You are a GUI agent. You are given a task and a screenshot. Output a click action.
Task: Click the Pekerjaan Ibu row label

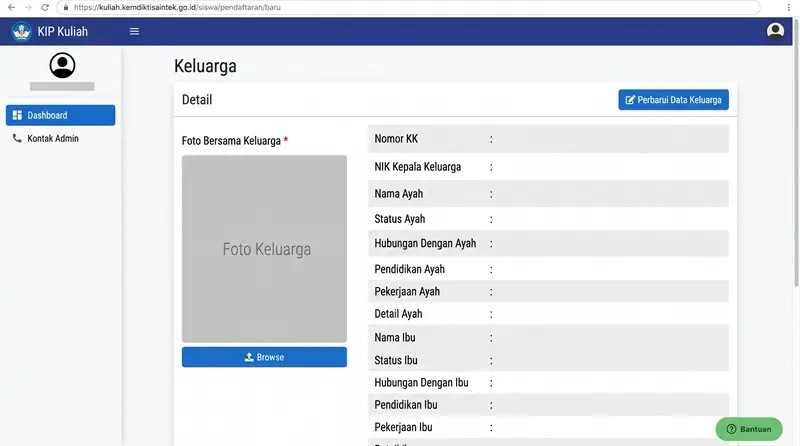403,427
